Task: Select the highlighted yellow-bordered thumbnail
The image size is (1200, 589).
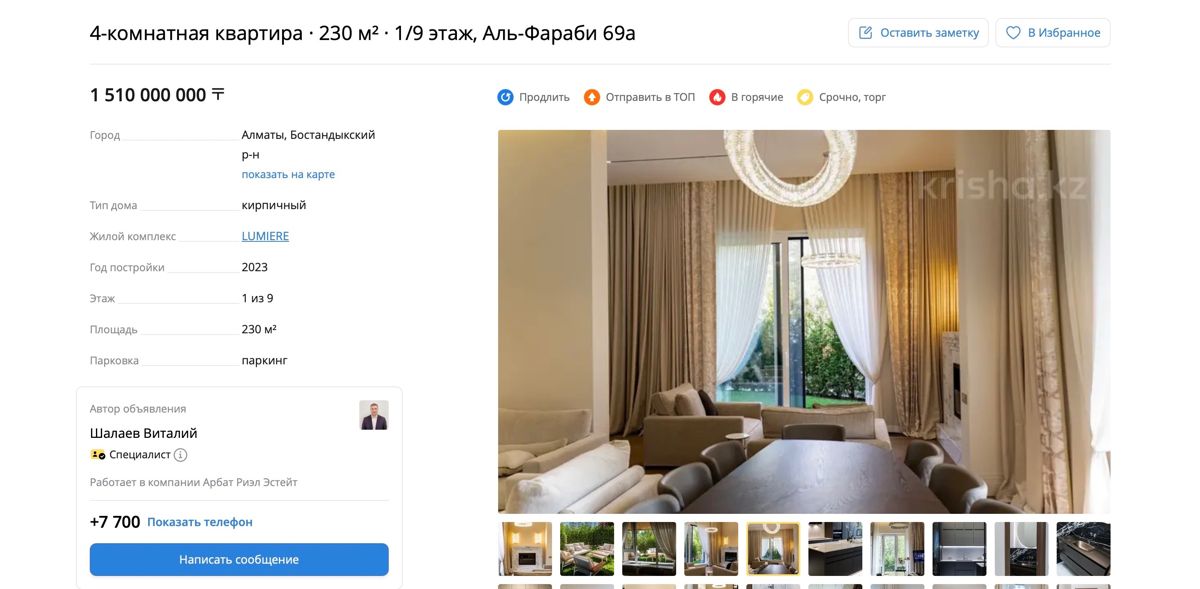Action: coord(773,549)
